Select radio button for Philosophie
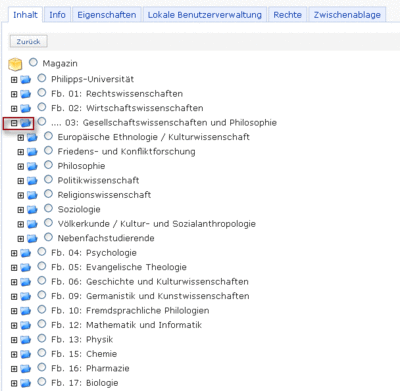This screenshot has width=400, height=391. [x=48, y=165]
